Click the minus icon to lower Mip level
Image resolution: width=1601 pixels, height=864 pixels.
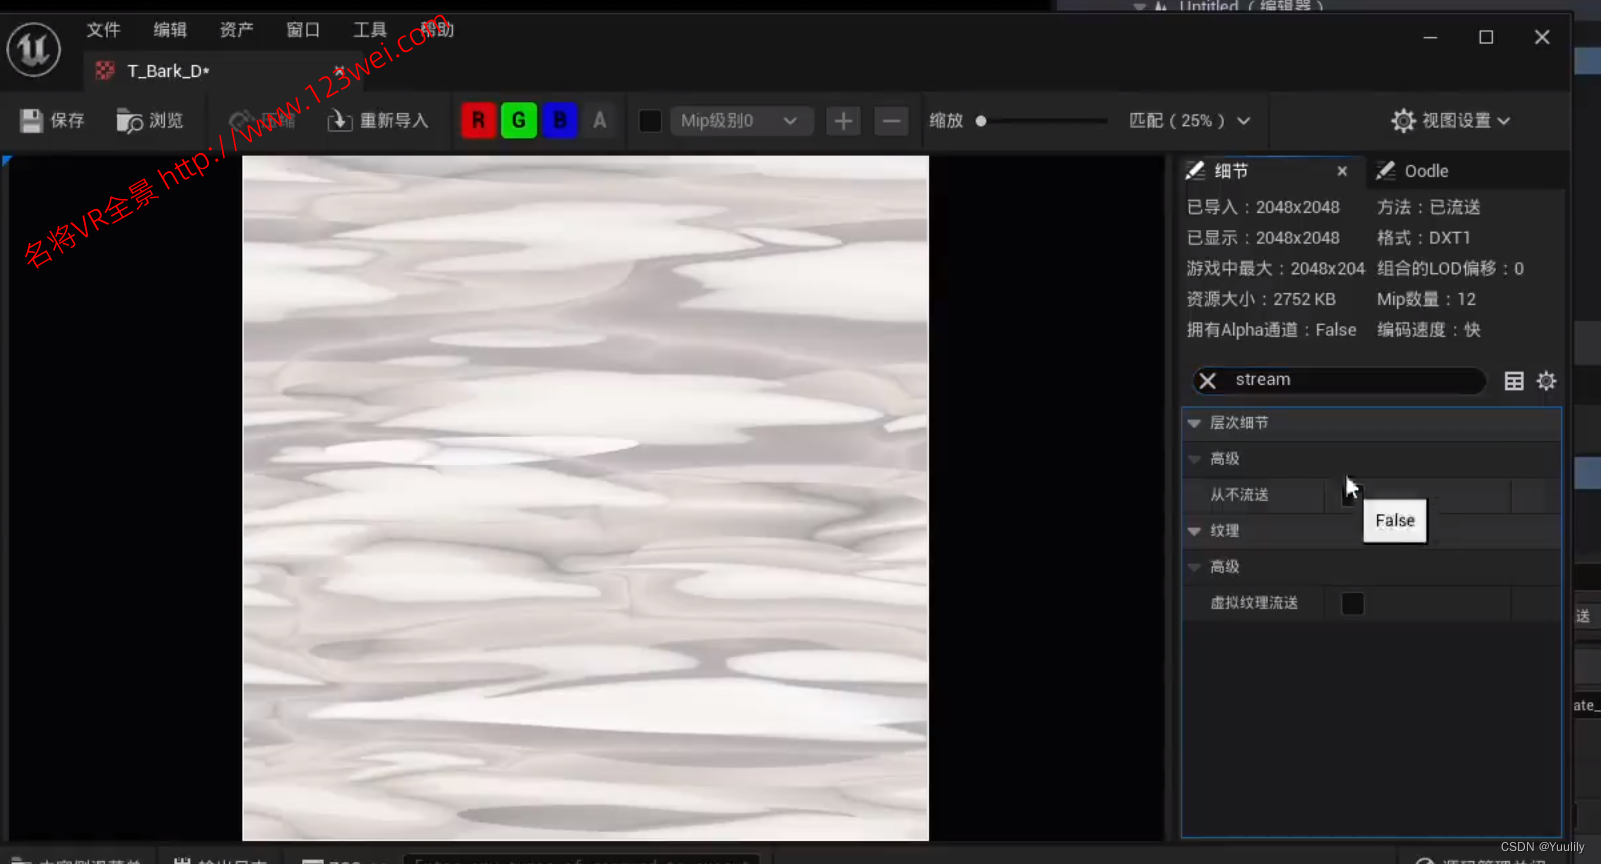pyautogui.click(x=890, y=121)
